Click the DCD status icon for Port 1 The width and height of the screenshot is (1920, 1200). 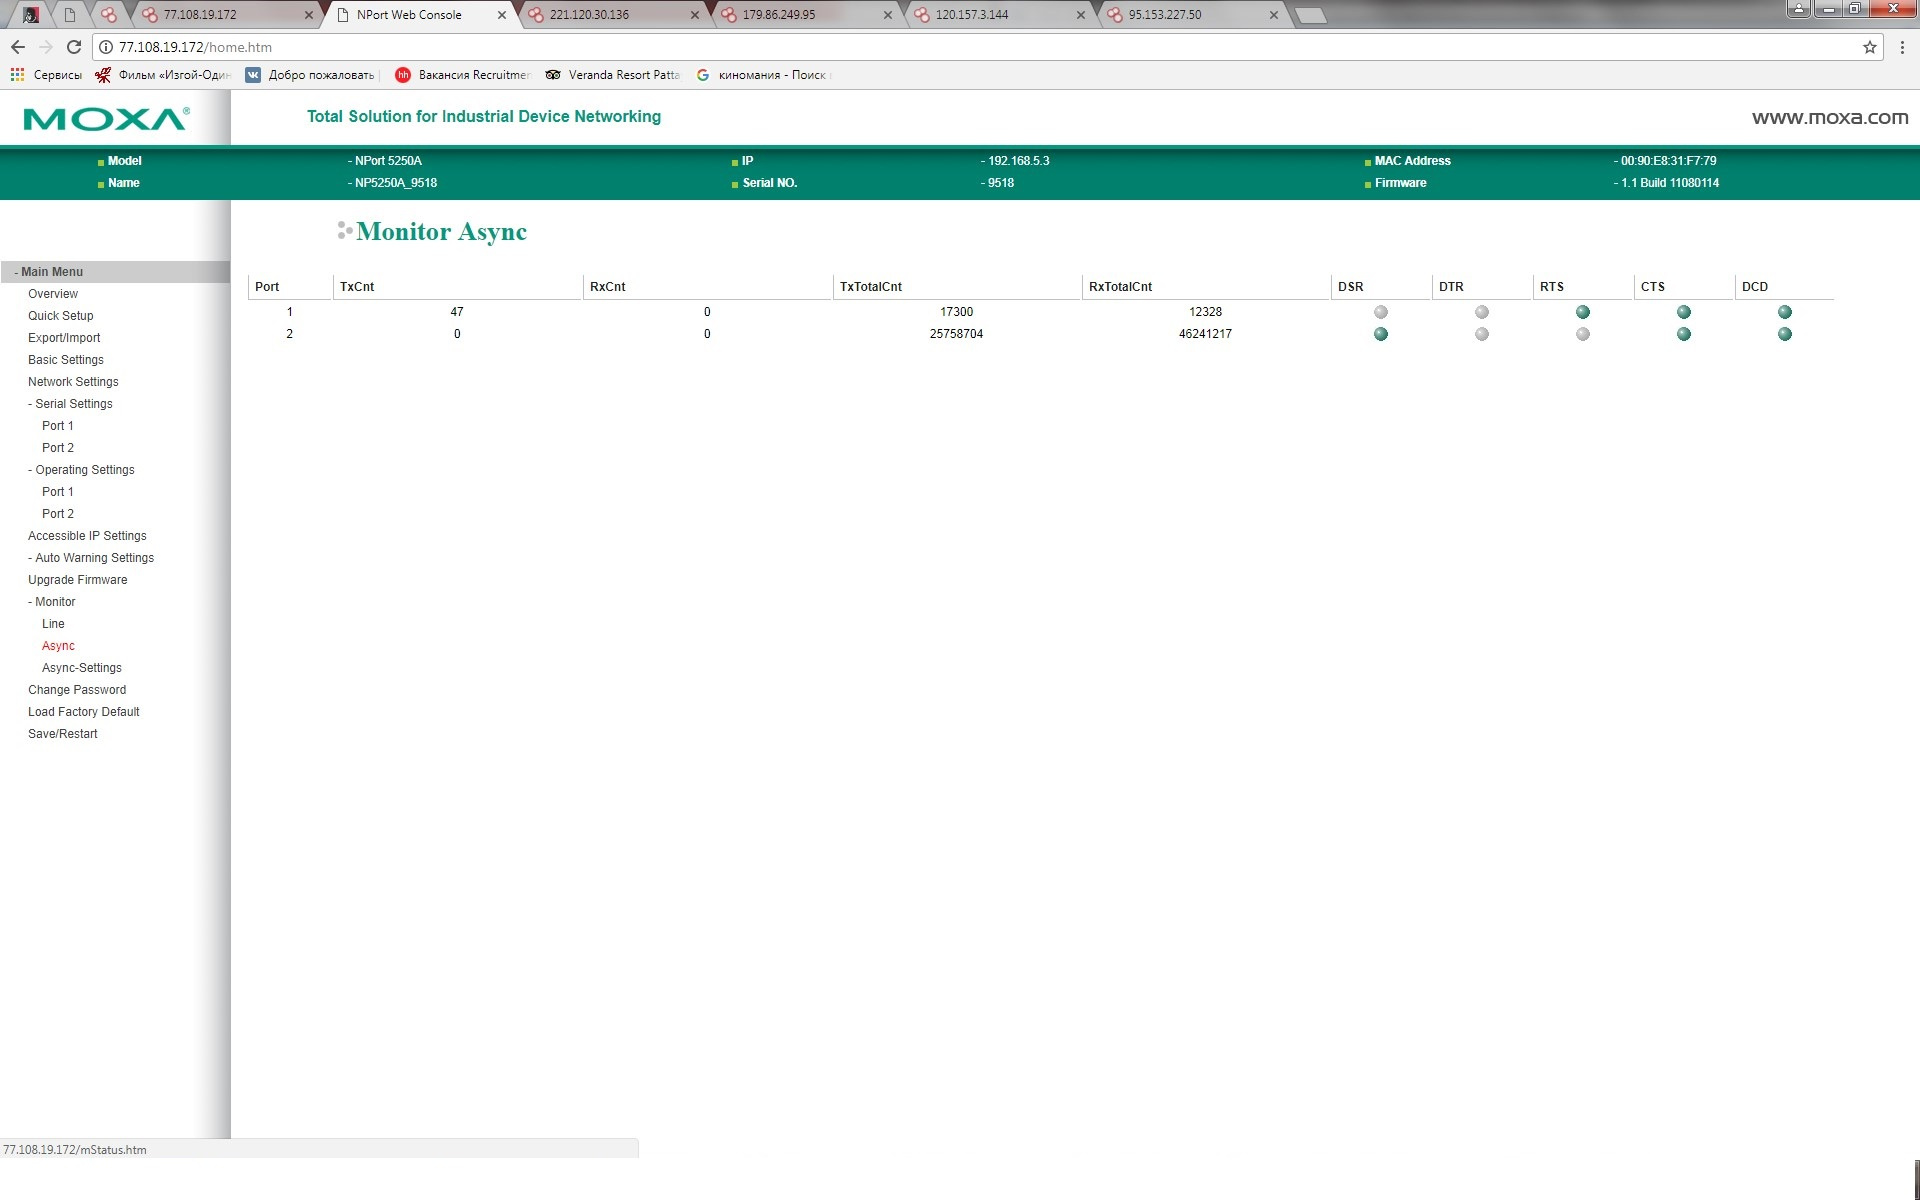1785,311
